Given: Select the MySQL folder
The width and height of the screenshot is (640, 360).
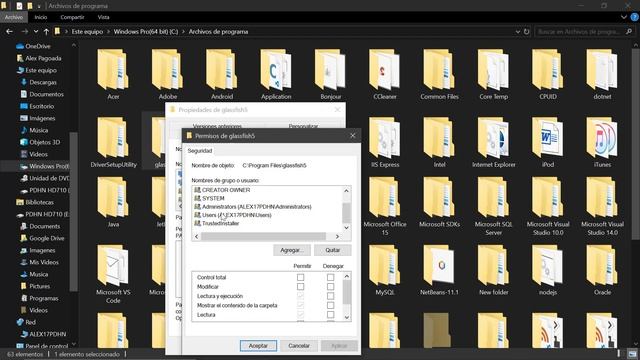Looking at the screenshot, I should (384, 270).
